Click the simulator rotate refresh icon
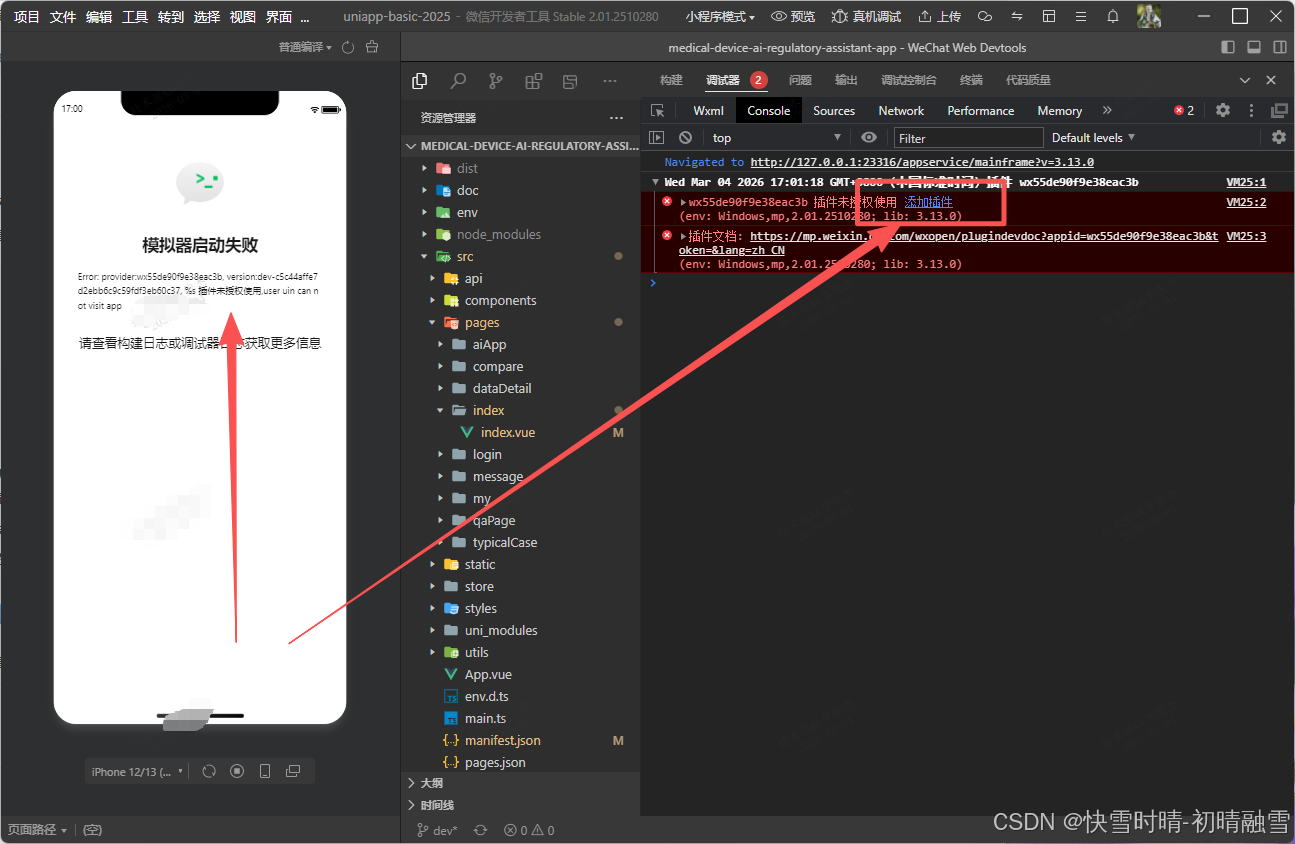 [x=209, y=771]
